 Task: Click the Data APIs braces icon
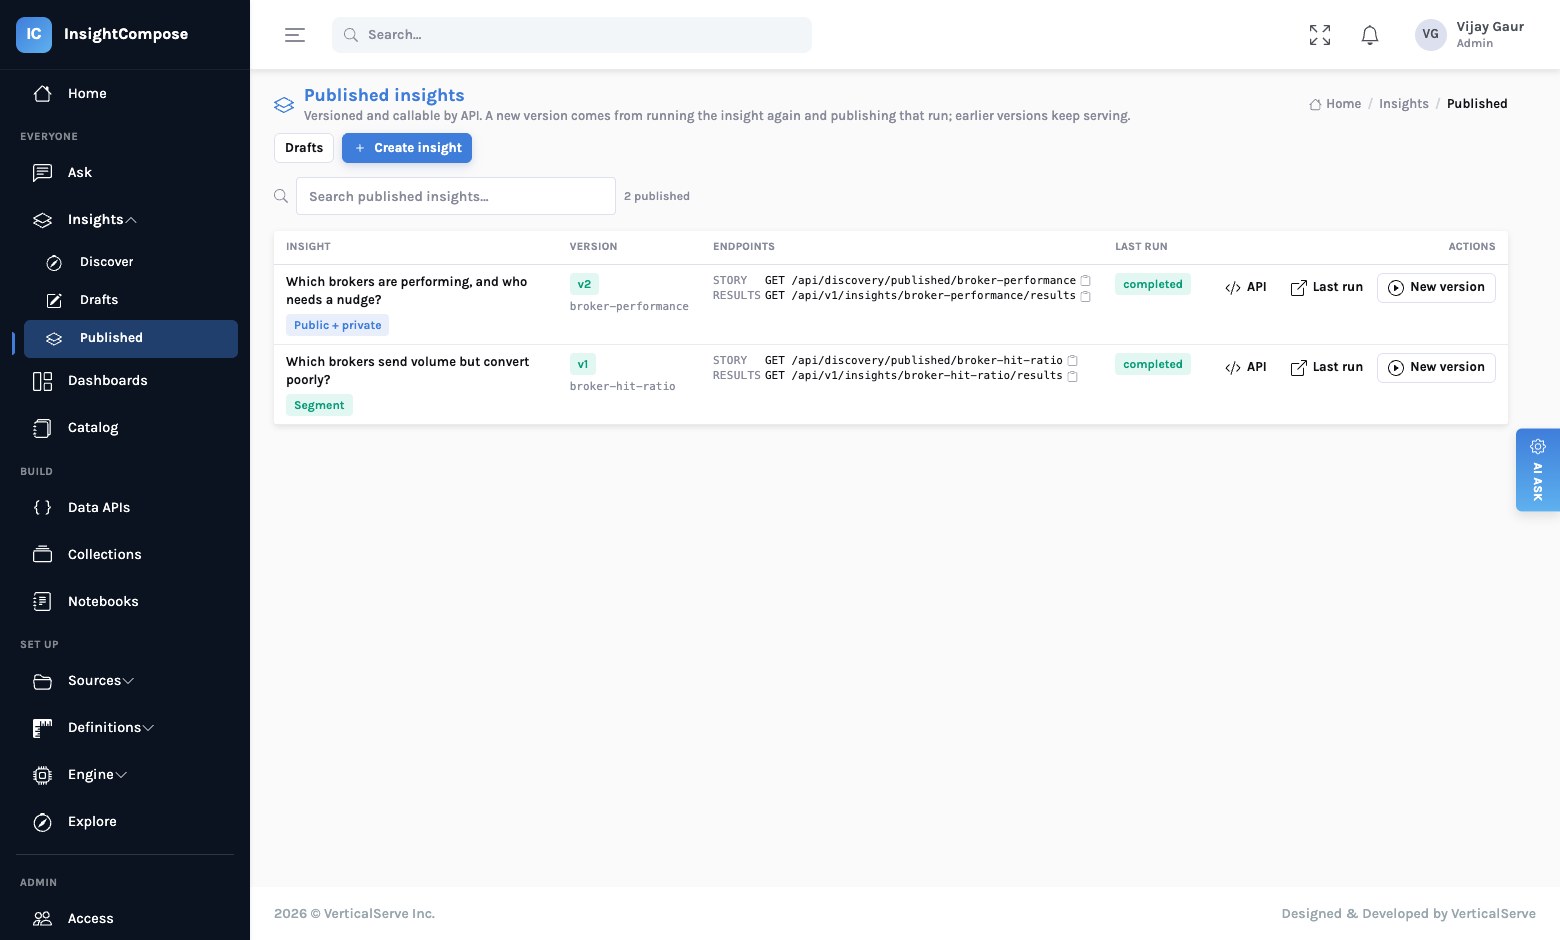click(x=42, y=507)
